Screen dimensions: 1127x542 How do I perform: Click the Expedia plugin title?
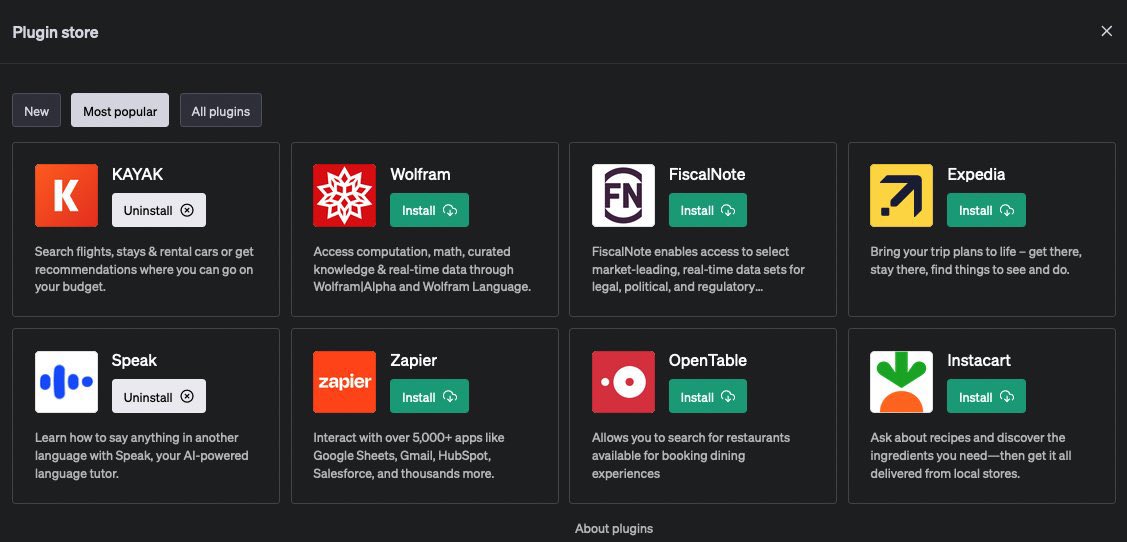(x=975, y=174)
